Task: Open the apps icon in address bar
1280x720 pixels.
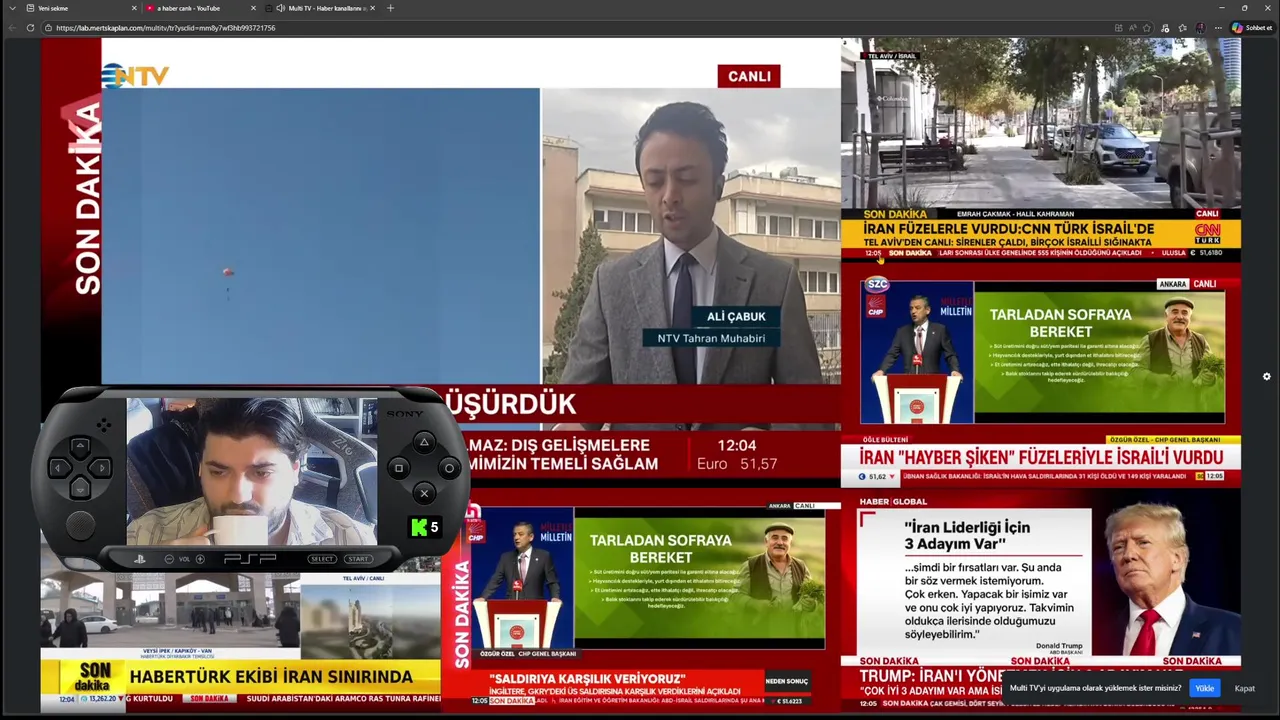Action: pyautogui.click(x=1118, y=28)
